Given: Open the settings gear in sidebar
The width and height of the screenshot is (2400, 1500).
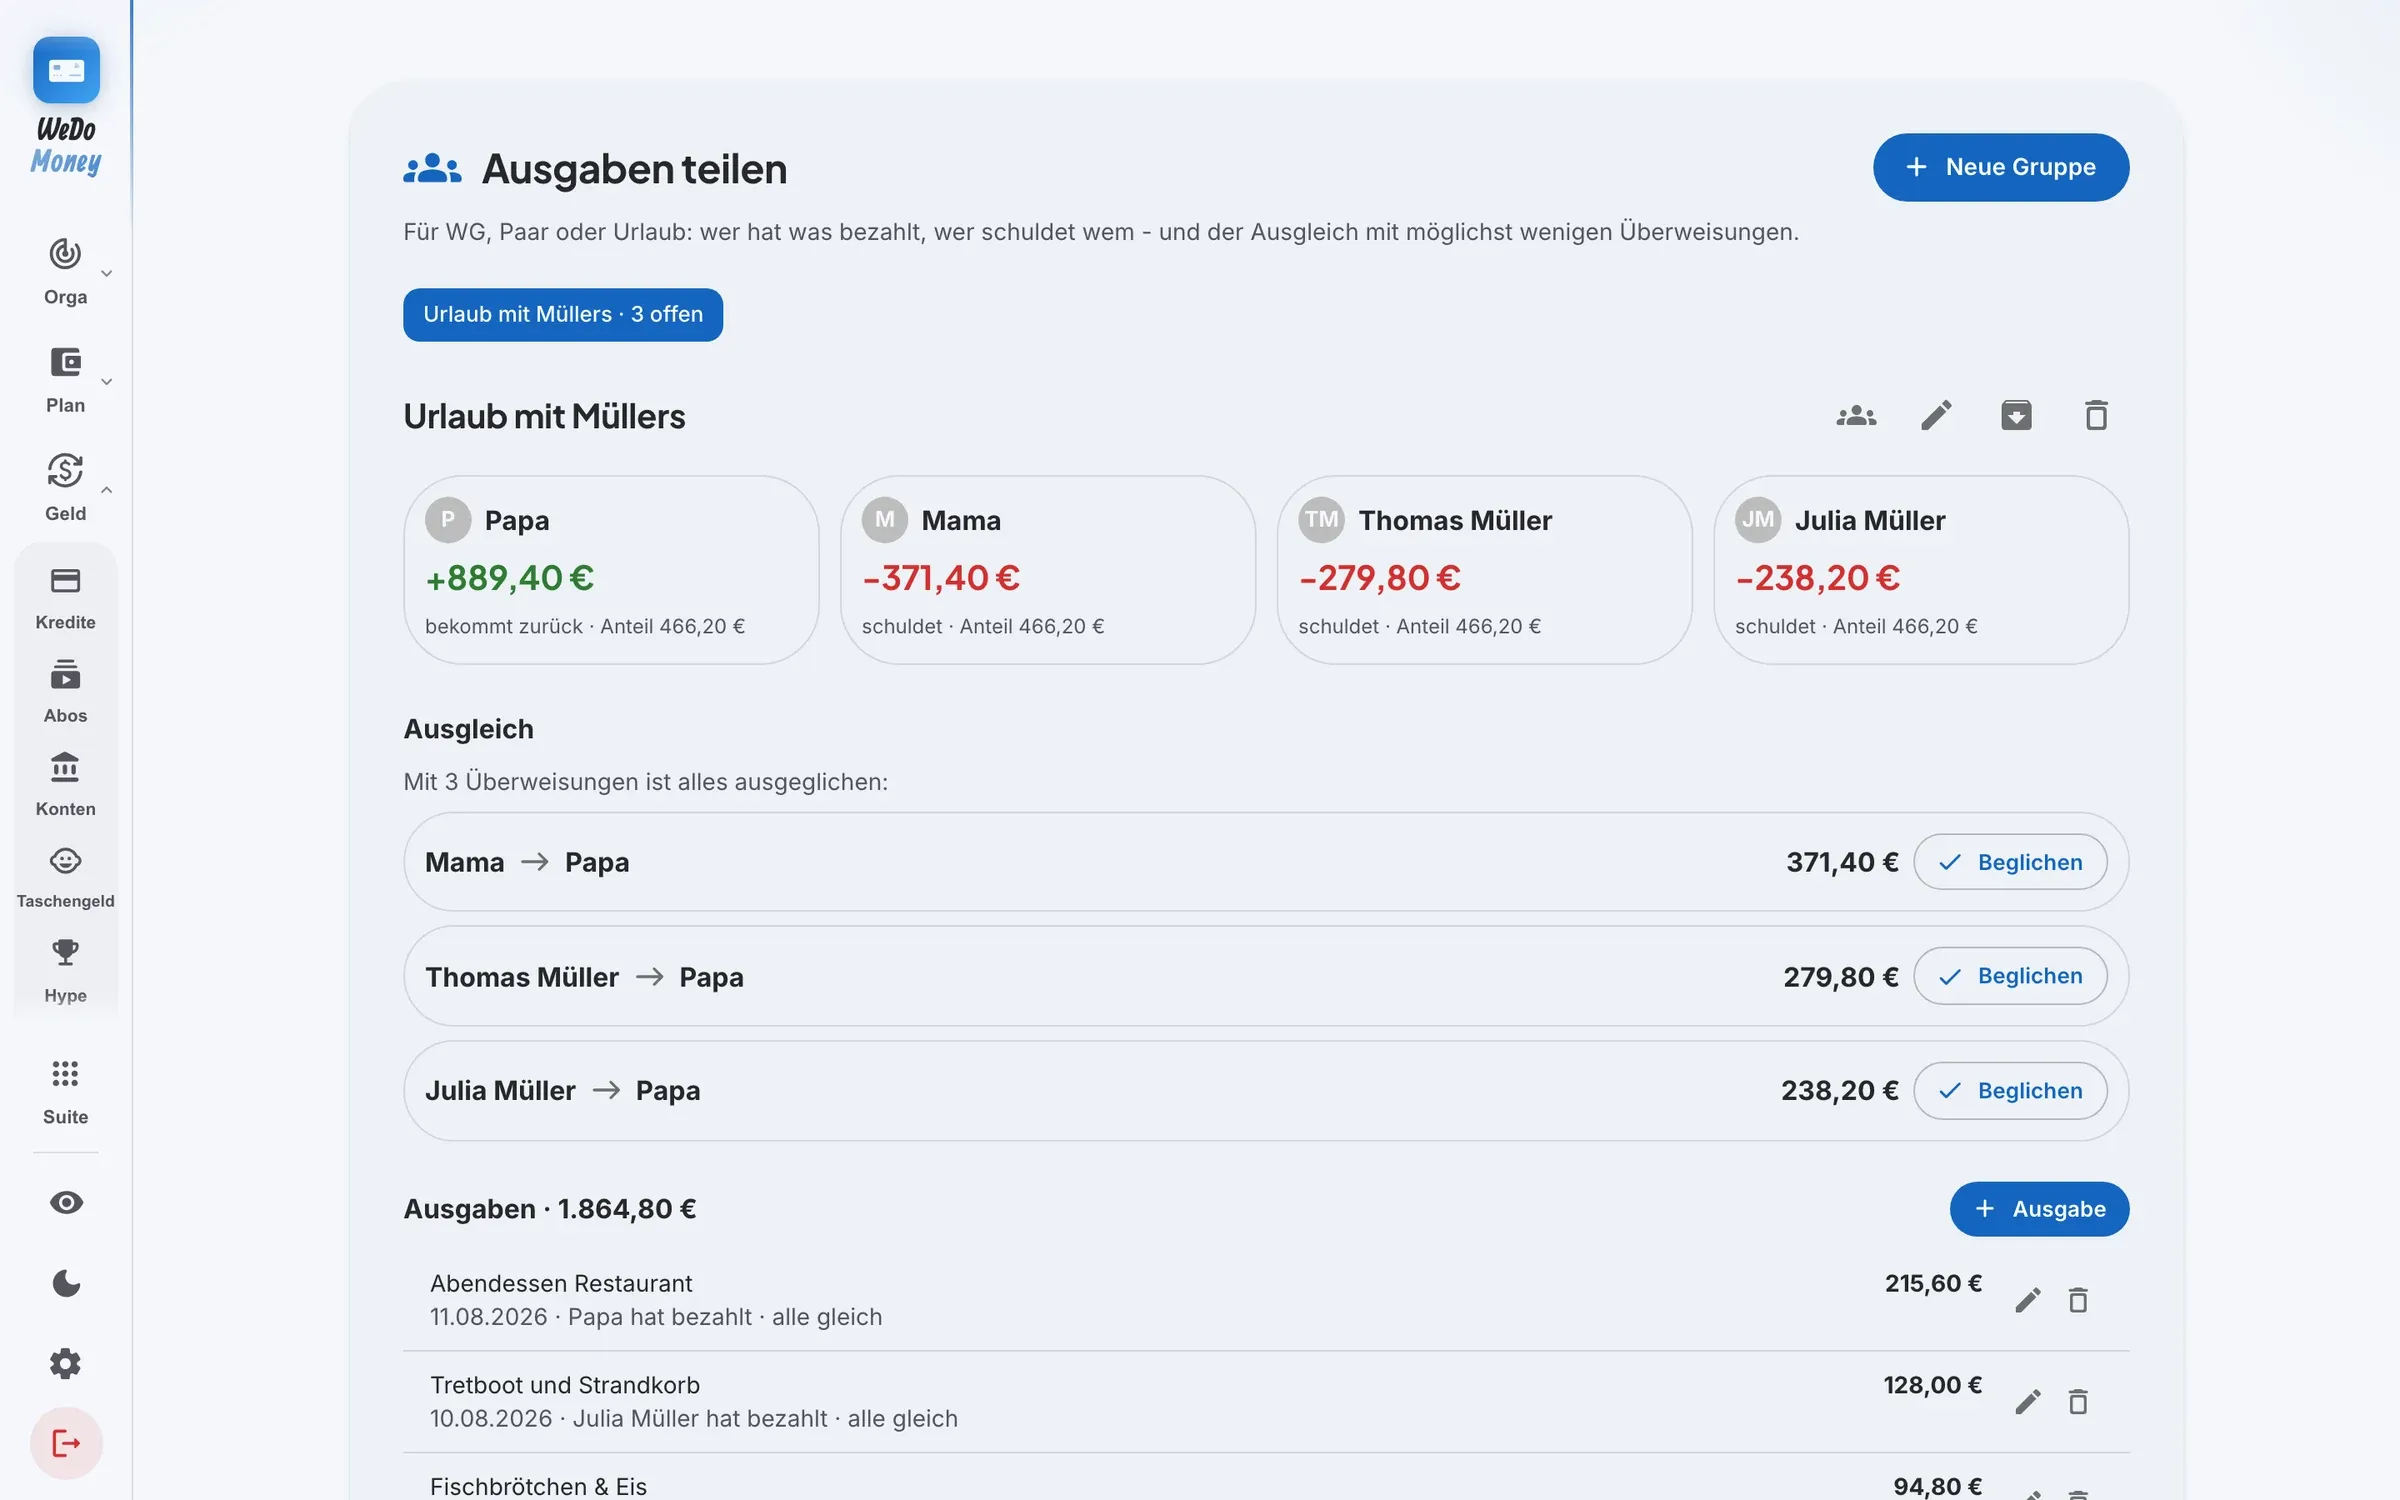Looking at the screenshot, I should point(65,1363).
